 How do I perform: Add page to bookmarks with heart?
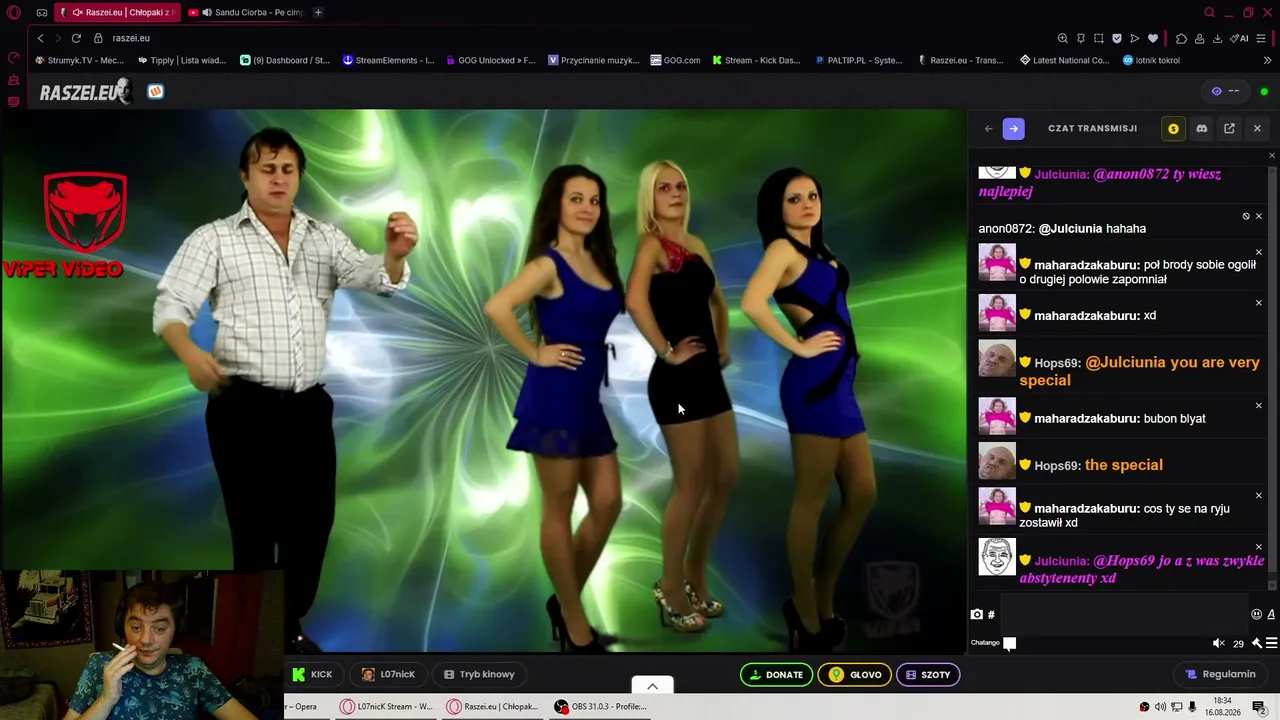coord(1152,38)
